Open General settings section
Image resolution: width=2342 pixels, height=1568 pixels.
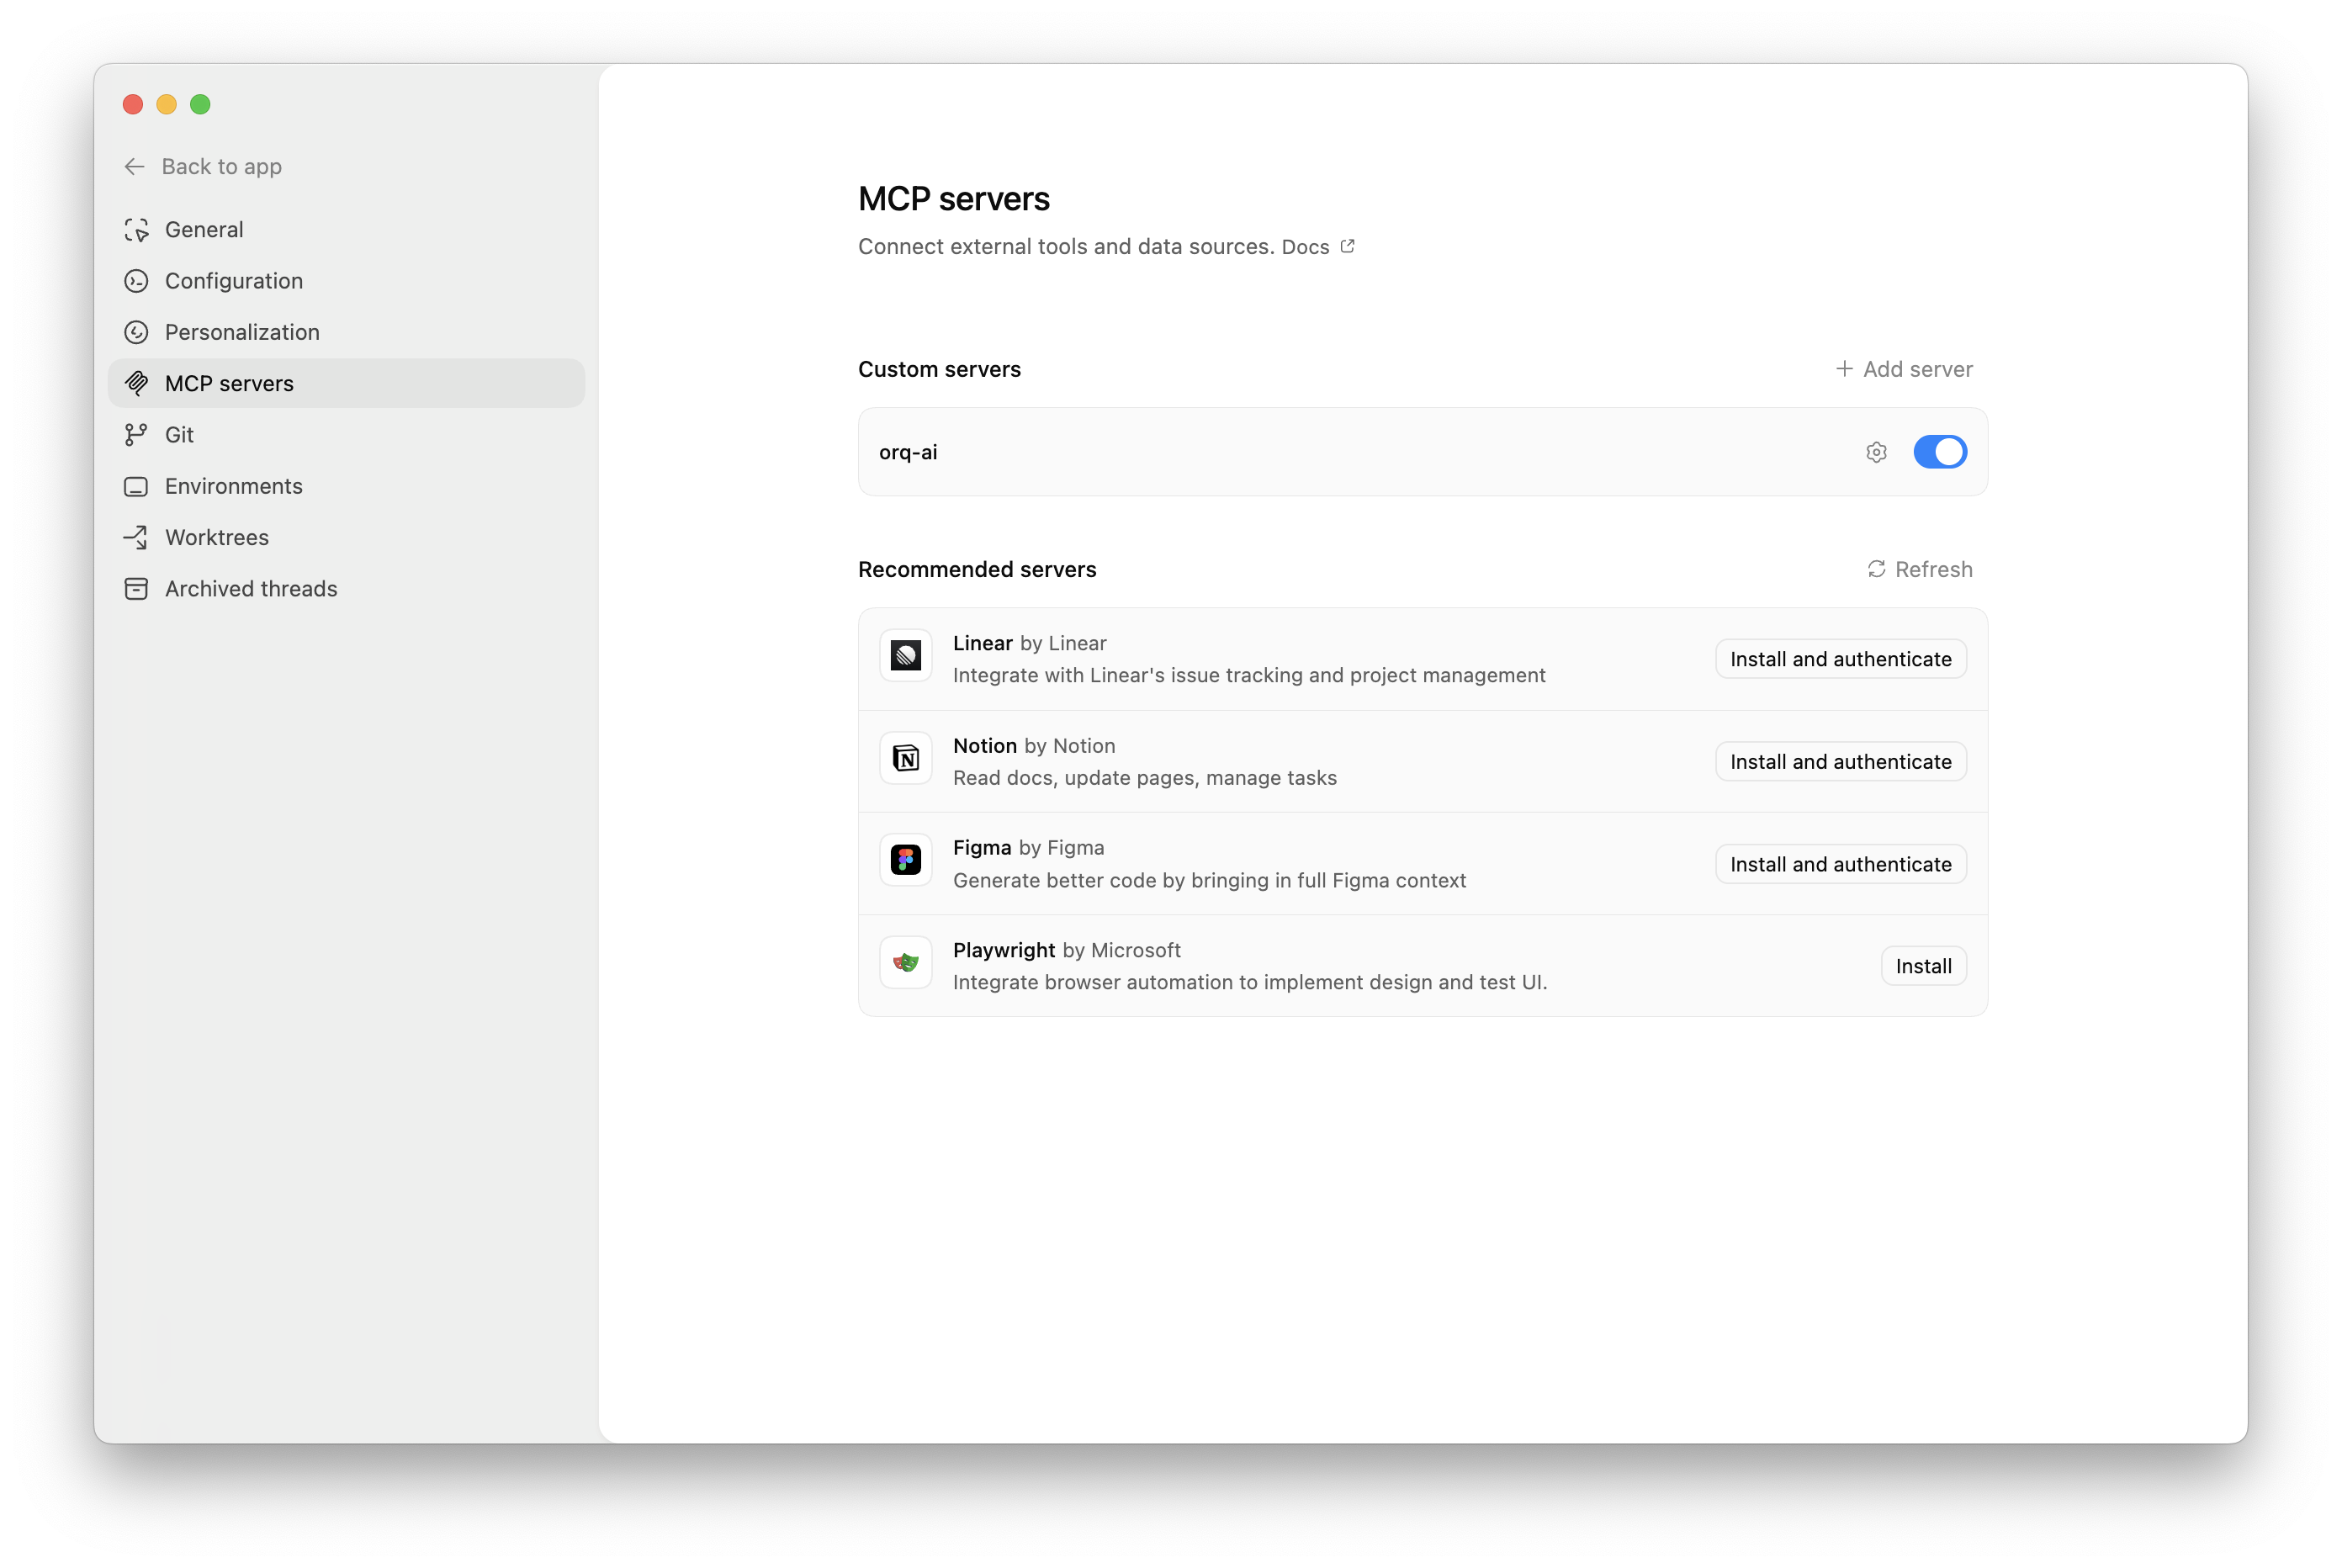pyautogui.click(x=204, y=230)
